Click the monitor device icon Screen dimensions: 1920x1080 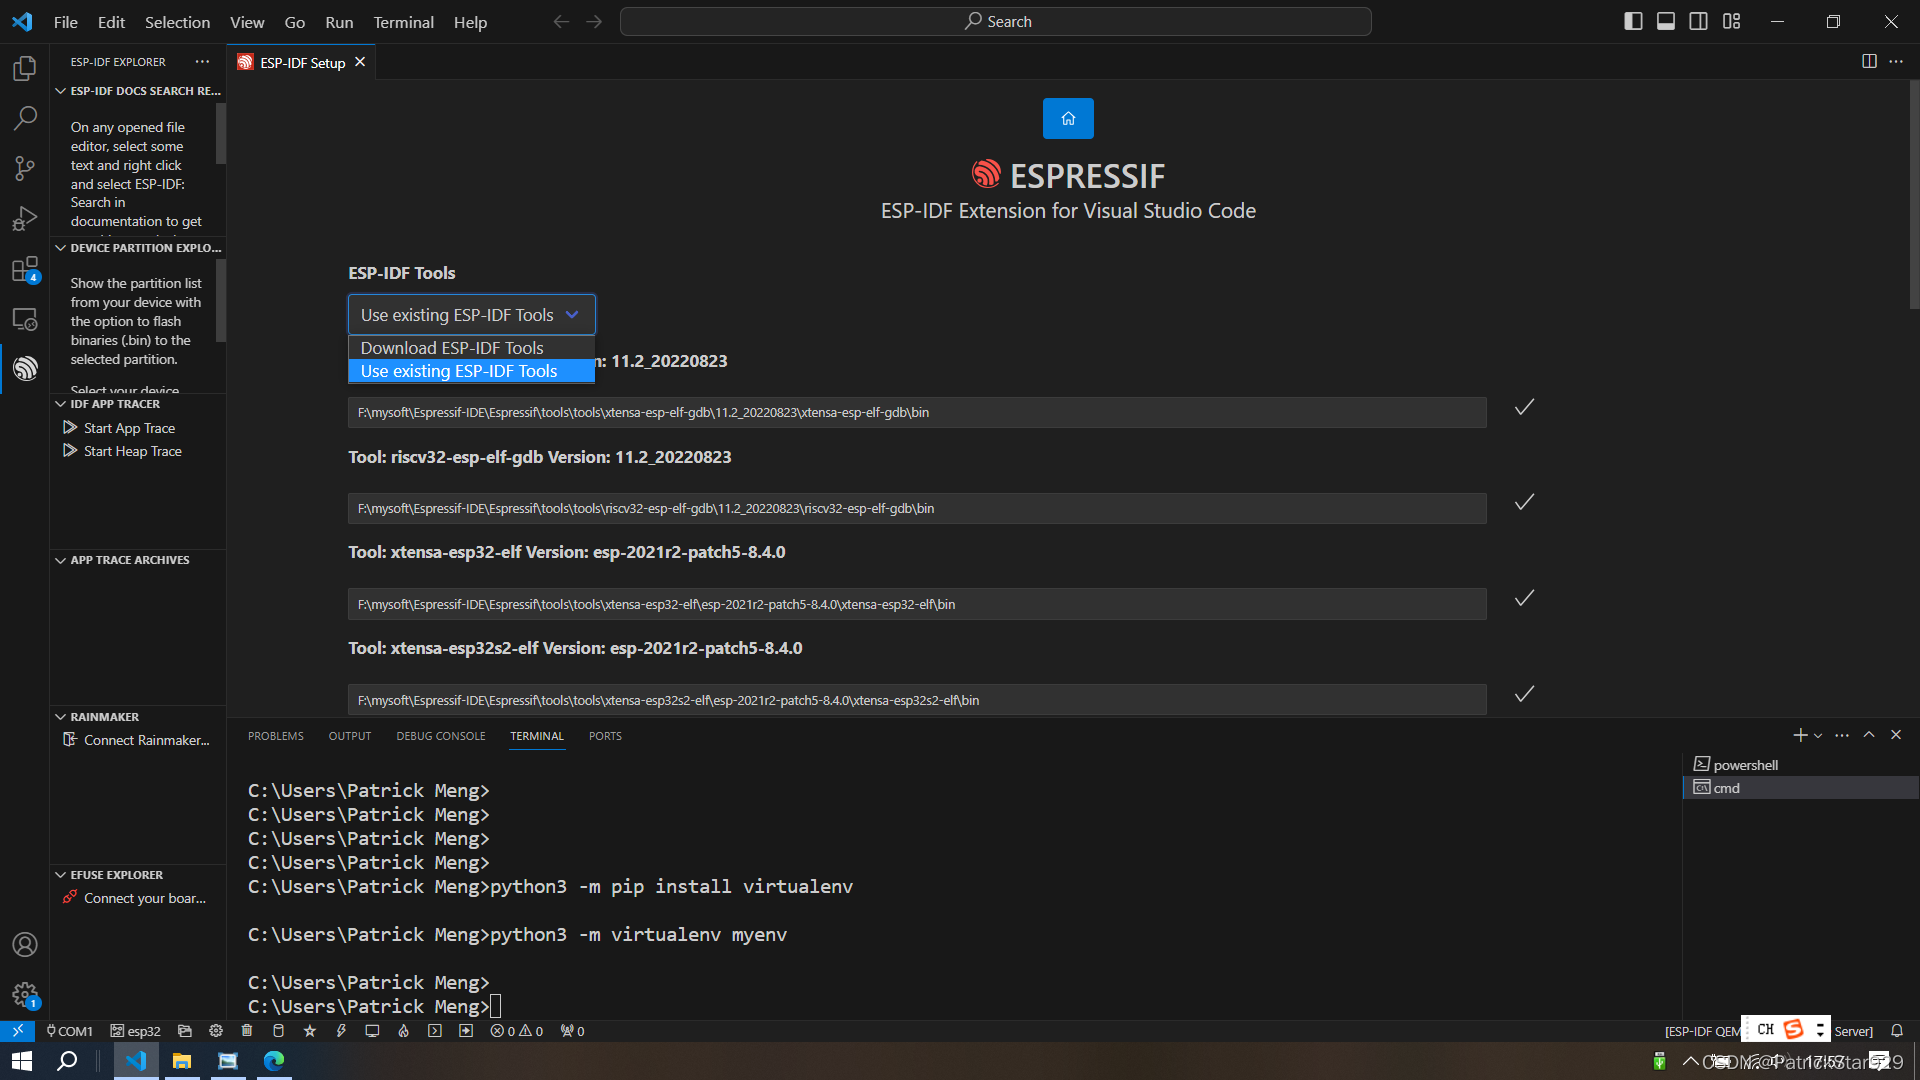click(x=372, y=1031)
